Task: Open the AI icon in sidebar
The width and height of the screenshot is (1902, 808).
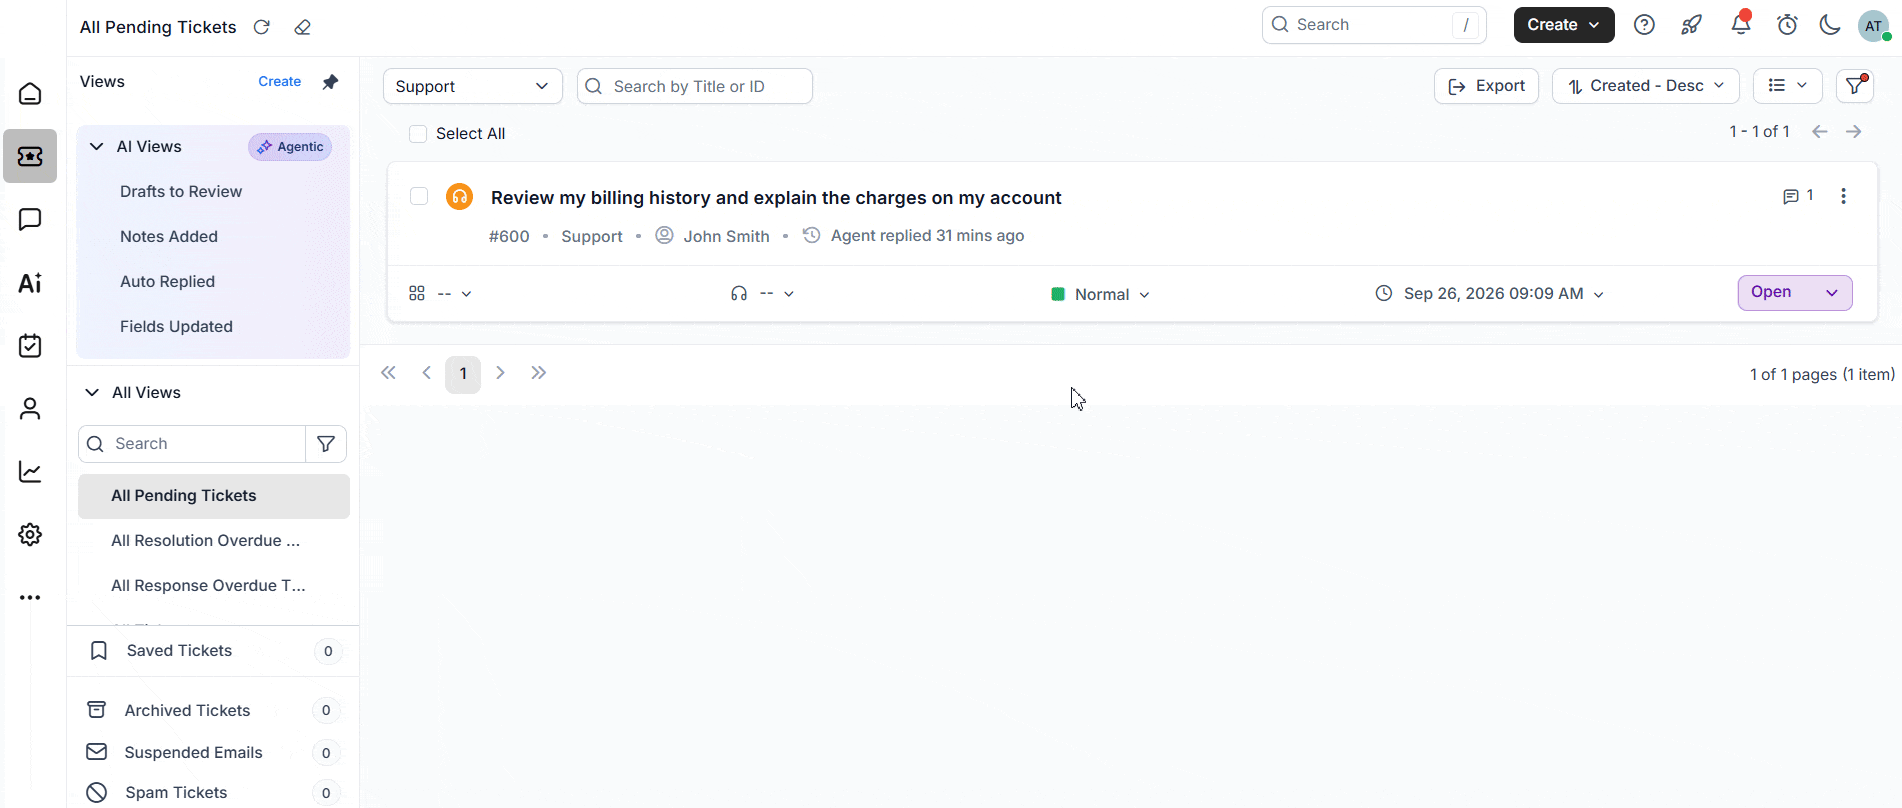Action: 30,283
